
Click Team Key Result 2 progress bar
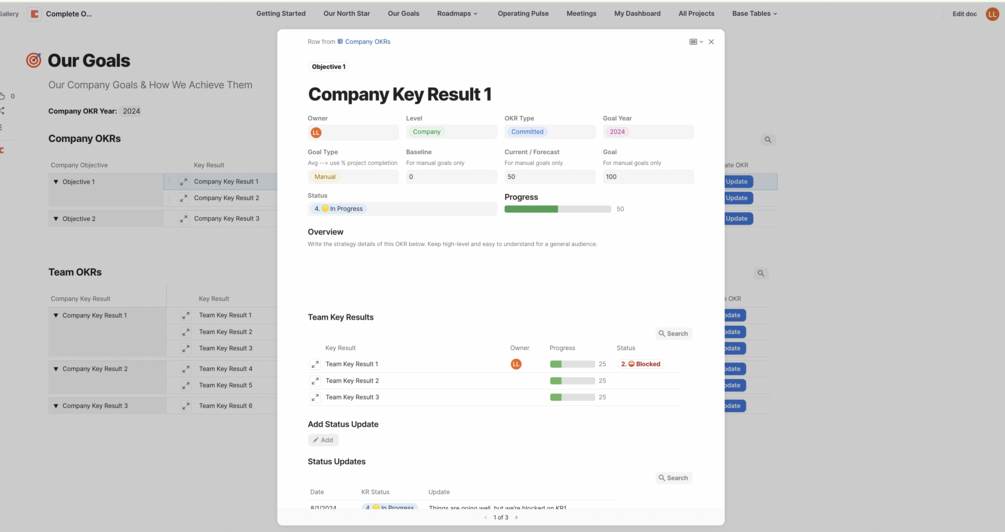(572, 381)
